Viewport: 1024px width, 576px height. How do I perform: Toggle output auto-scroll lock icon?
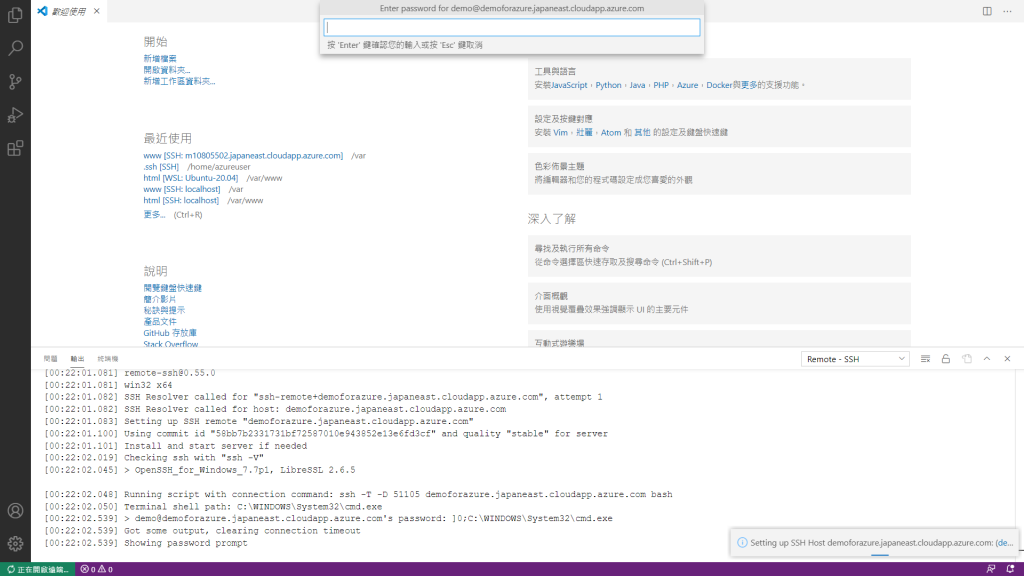[x=946, y=359]
